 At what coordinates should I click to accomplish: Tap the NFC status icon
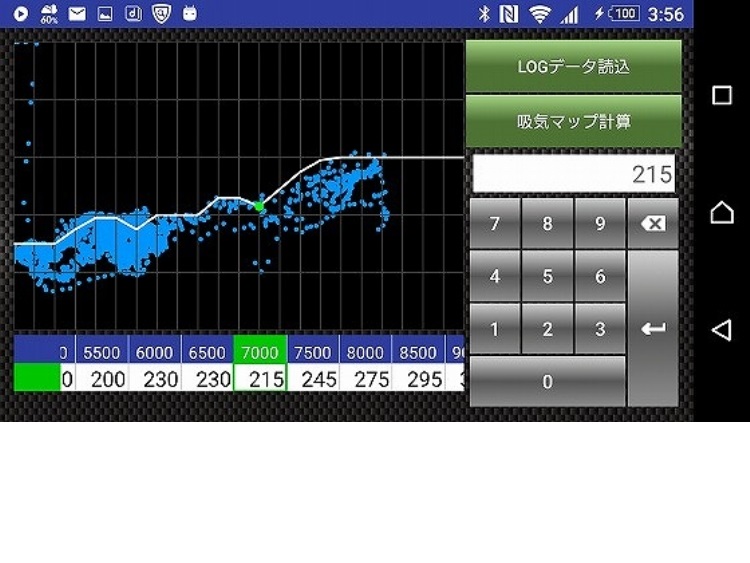(508, 14)
